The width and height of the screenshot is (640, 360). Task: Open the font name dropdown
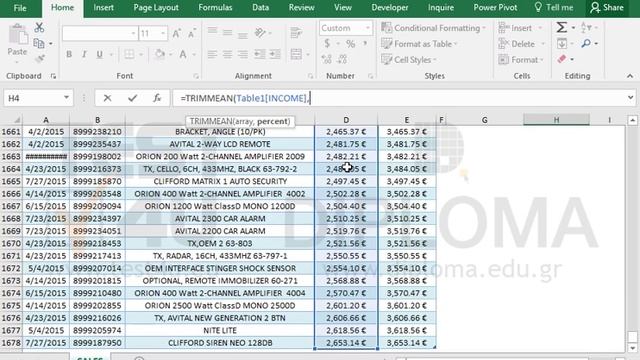133,33
